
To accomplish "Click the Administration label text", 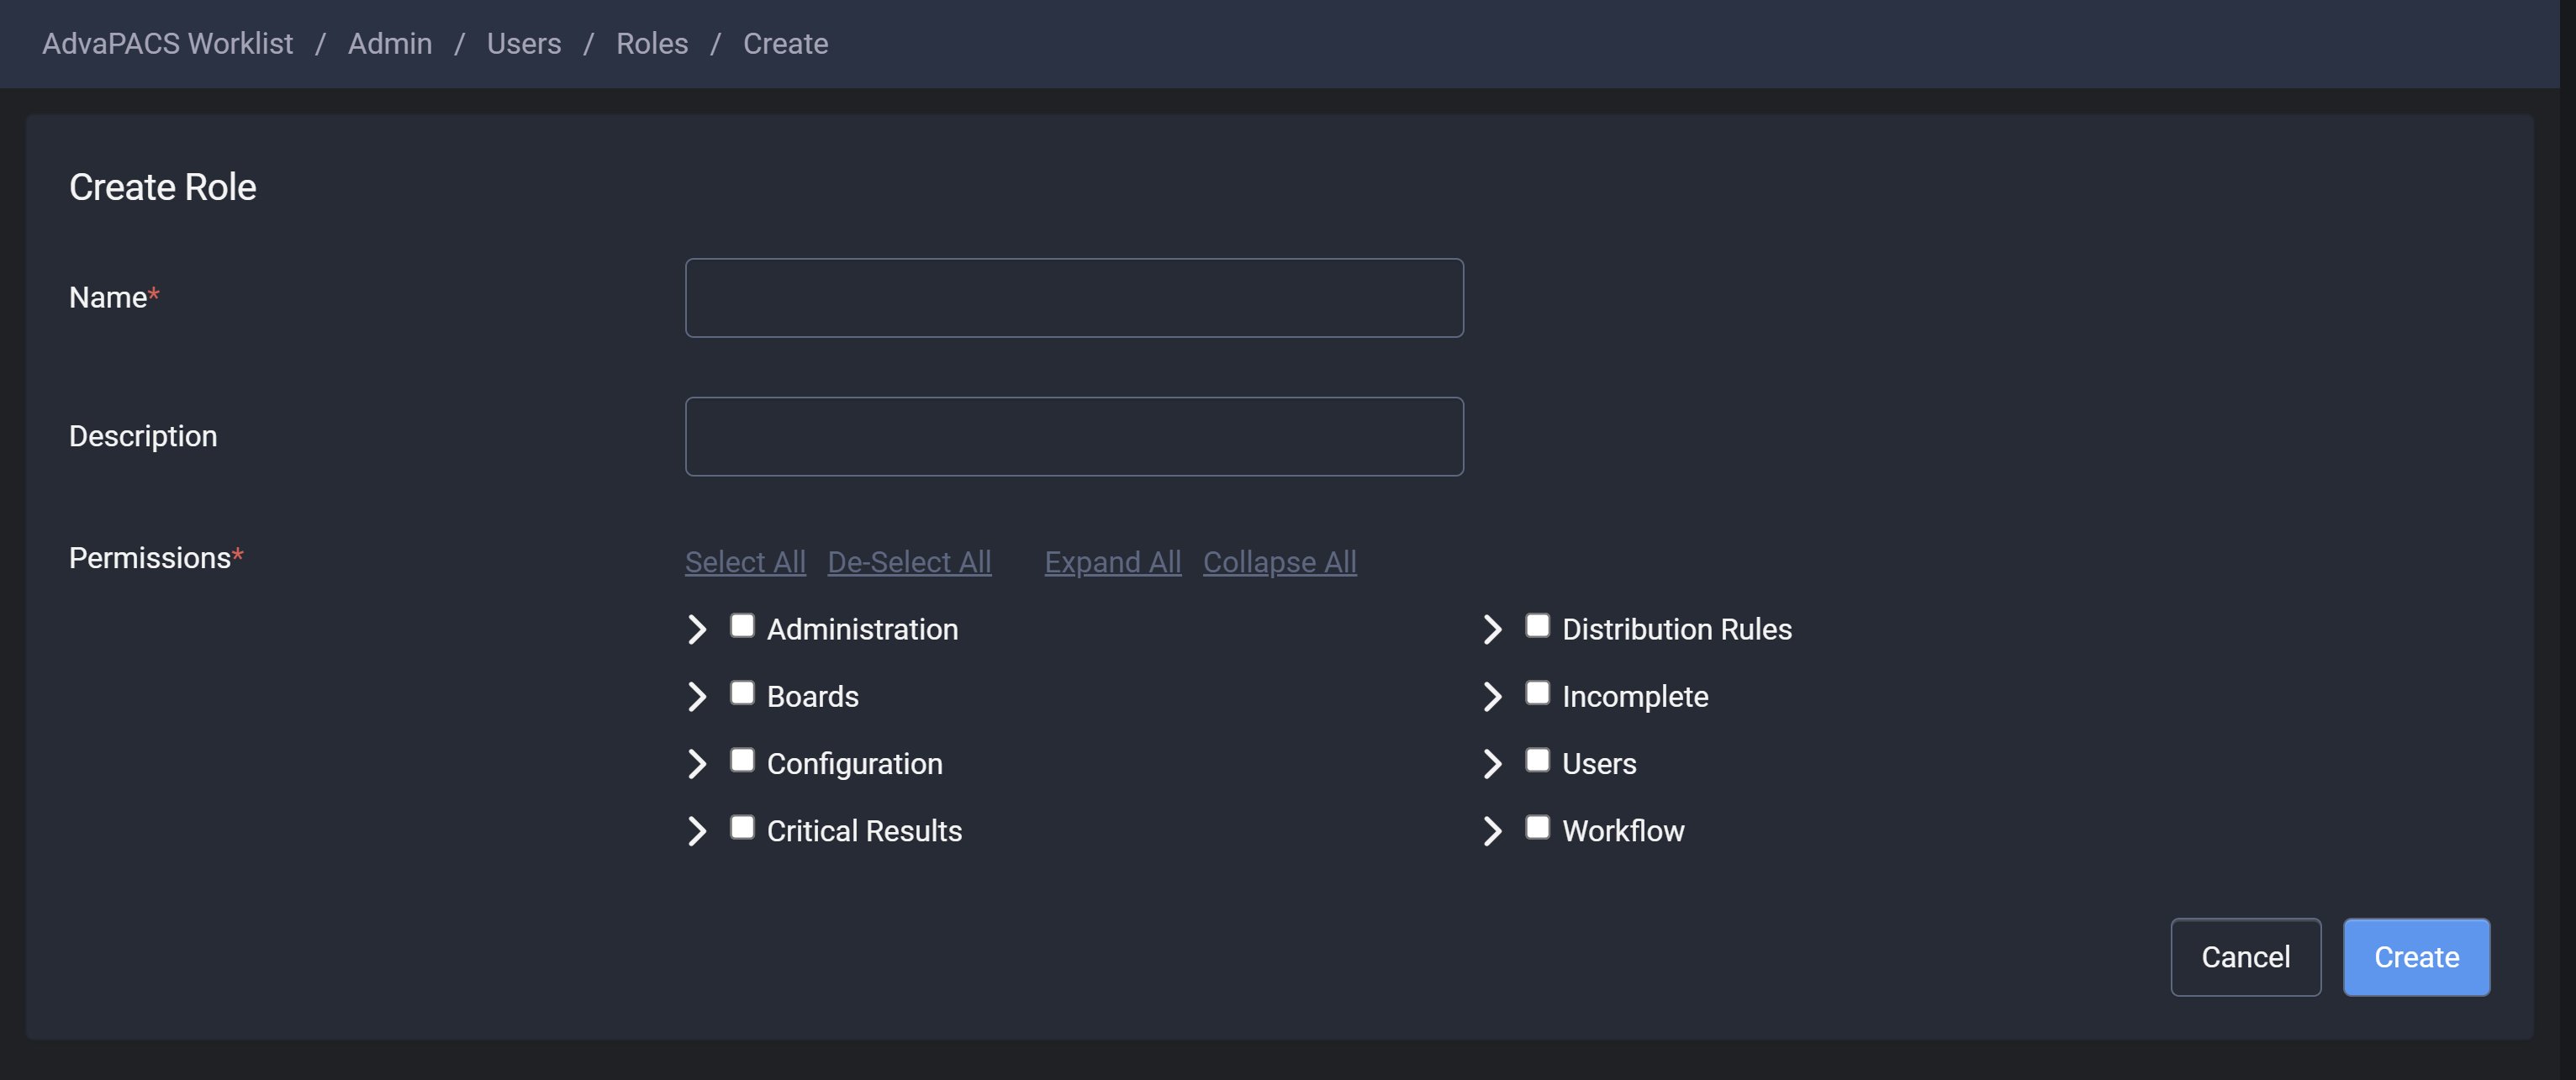I will (862, 629).
